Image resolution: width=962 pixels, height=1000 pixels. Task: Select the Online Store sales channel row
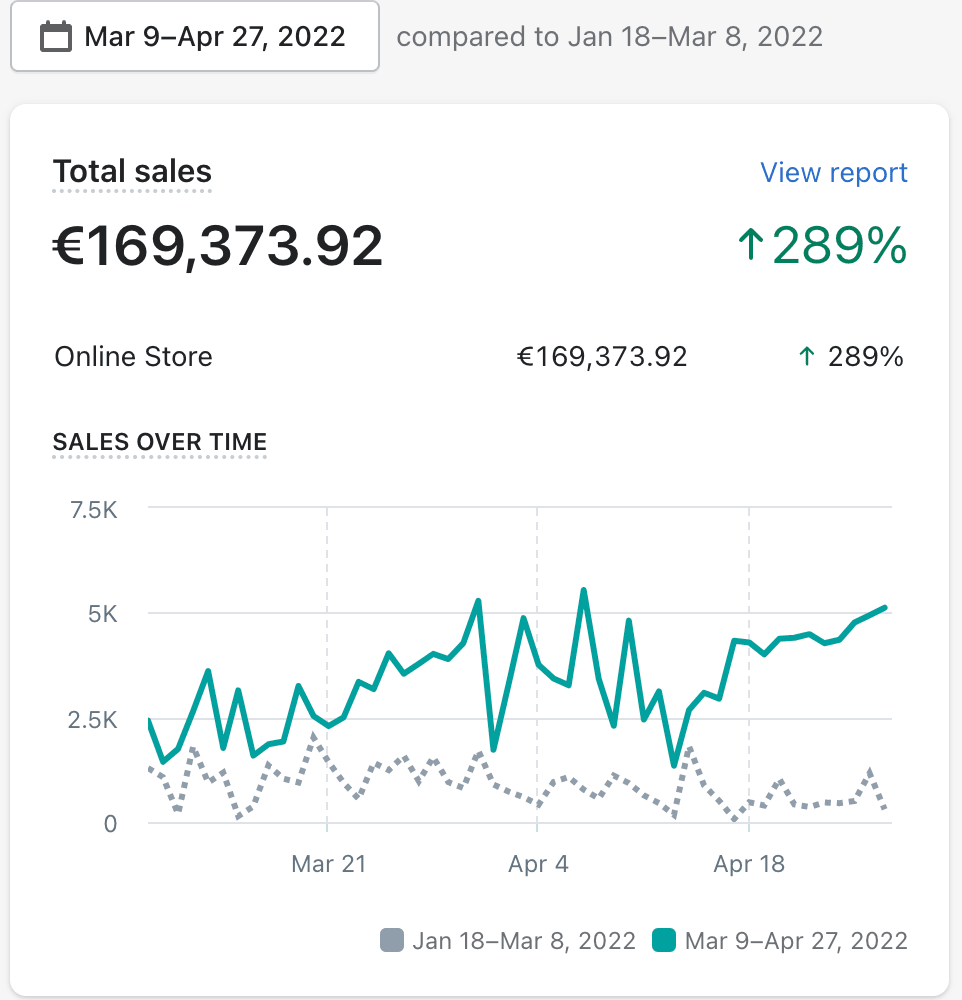(133, 357)
